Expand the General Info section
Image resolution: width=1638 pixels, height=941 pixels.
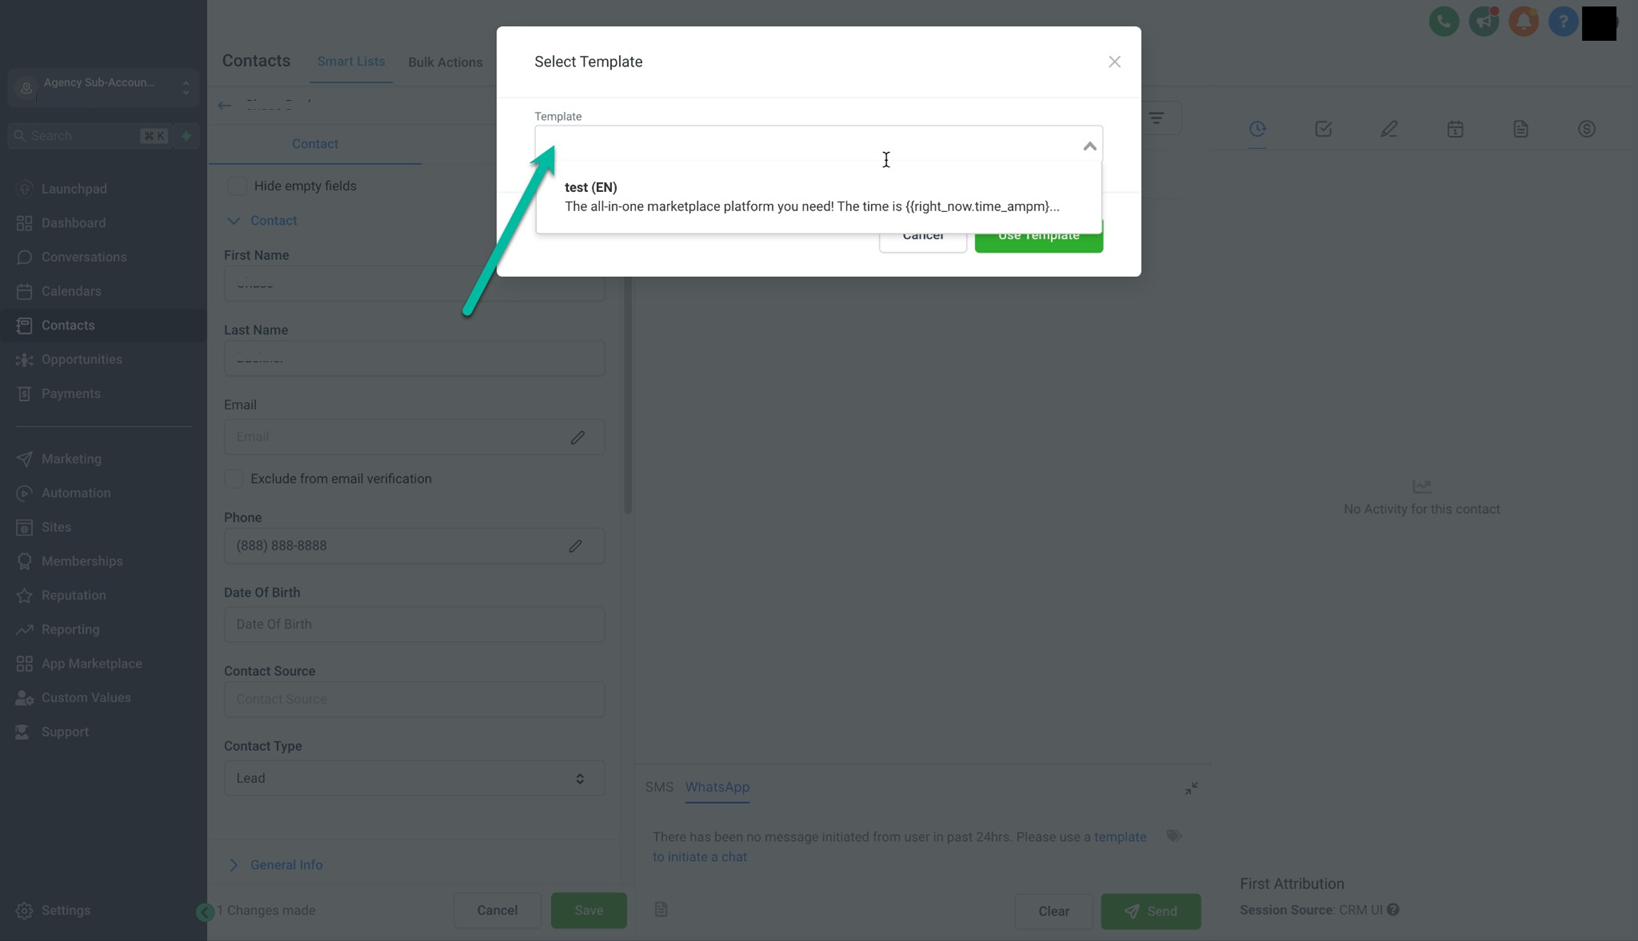[x=285, y=865]
